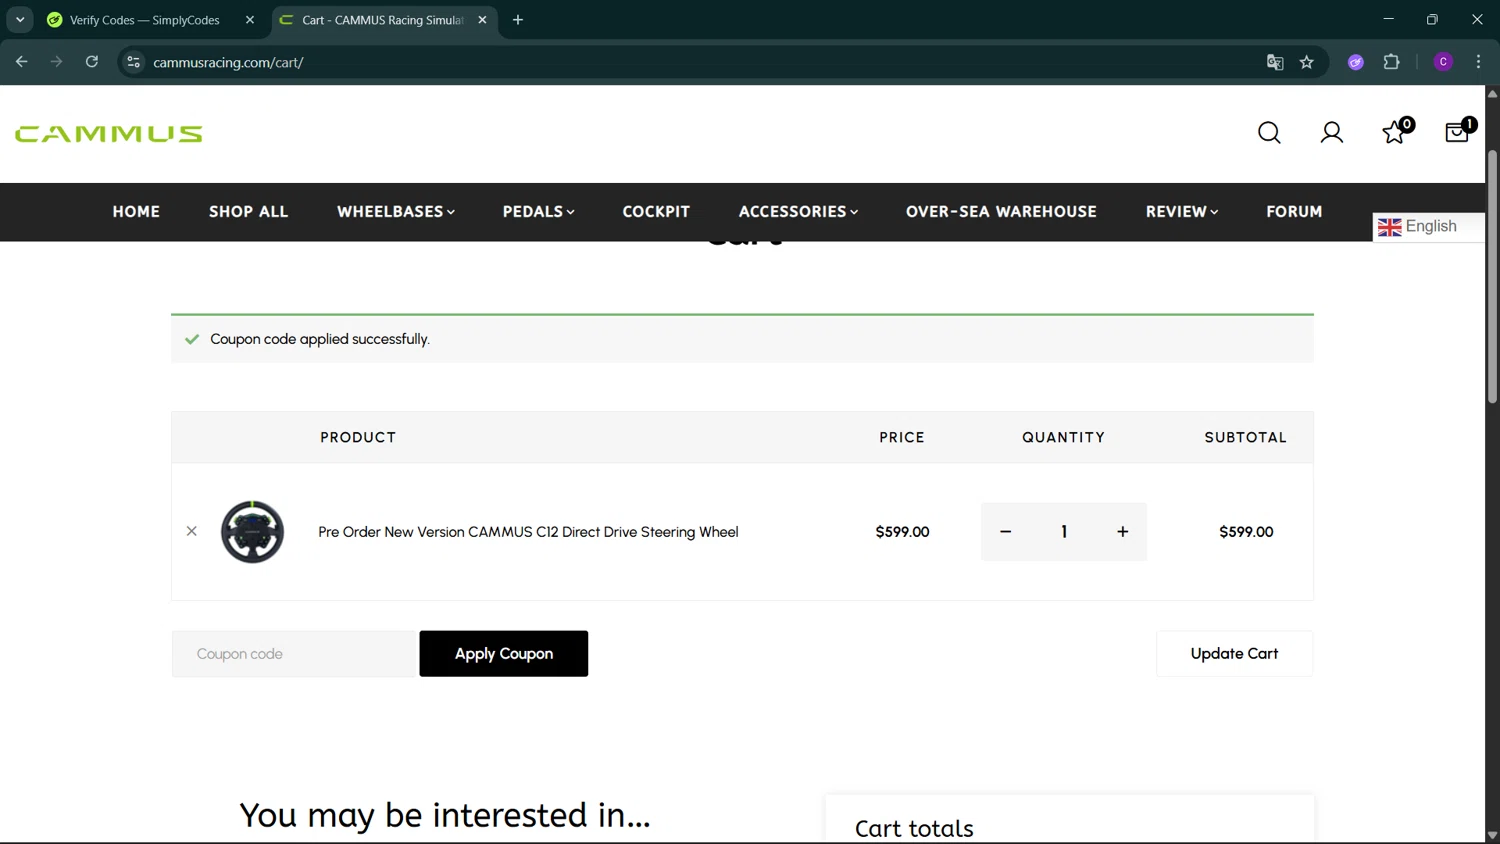
Task: Open the user account icon
Action: [x=1331, y=133]
